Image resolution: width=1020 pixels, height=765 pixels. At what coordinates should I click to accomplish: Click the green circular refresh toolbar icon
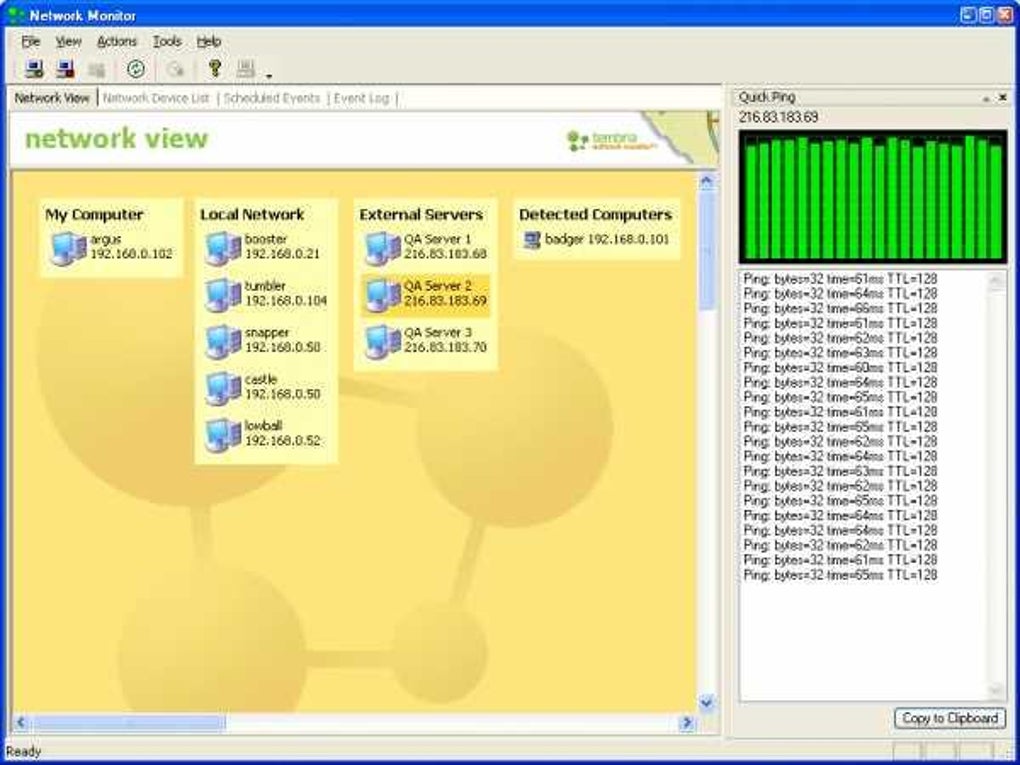point(136,68)
